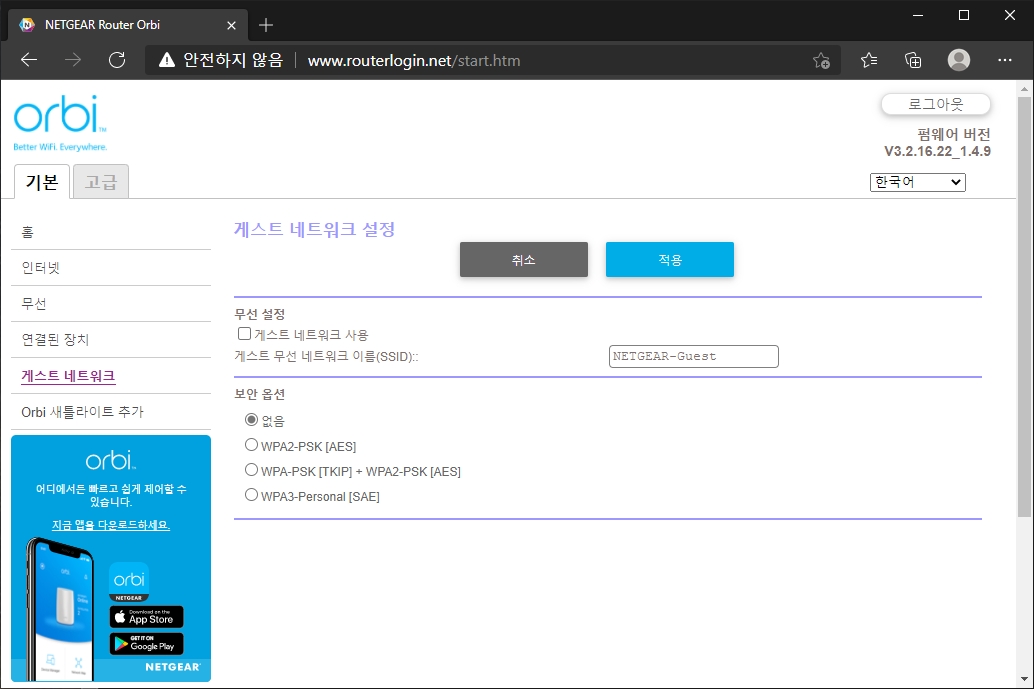Screen dimensions: 1034x689
Task: Open the browser settings ellipsis menu
Action: point(1005,60)
